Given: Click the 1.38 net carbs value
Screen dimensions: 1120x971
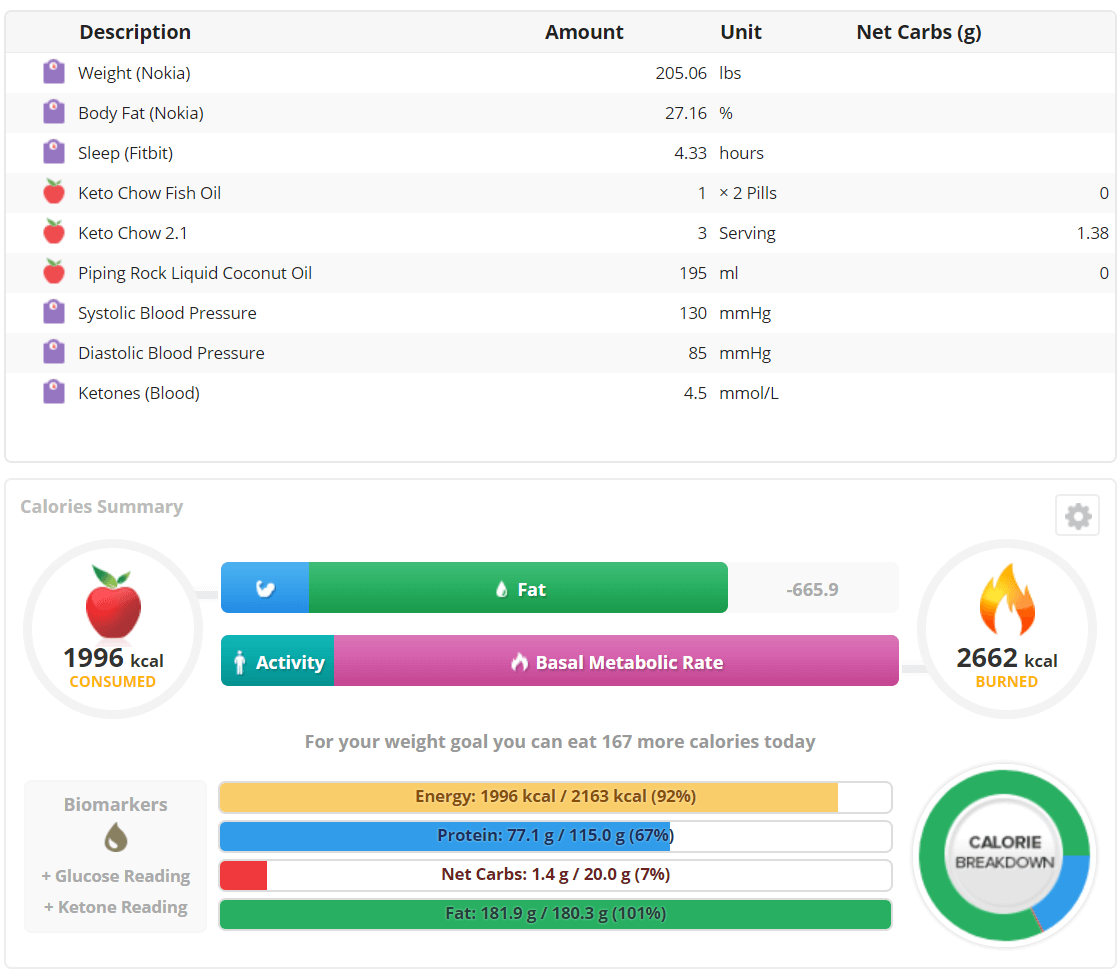Looking at the screenshot, I should 1092,233.
